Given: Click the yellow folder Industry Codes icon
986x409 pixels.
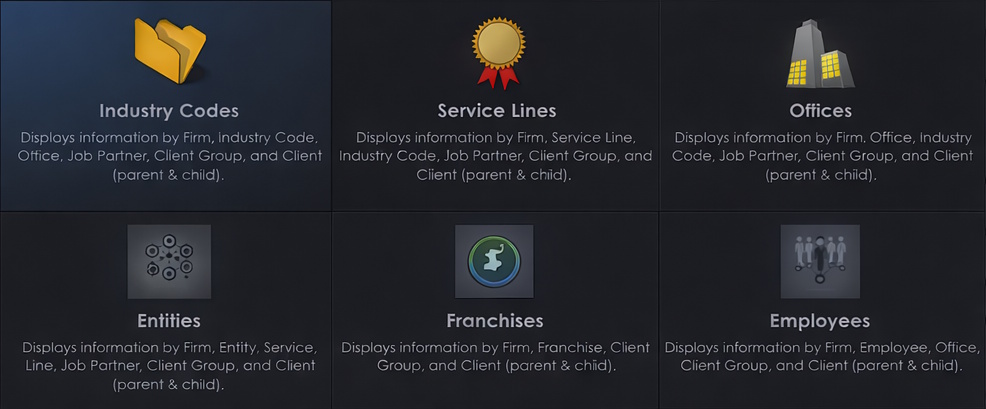Looking at the screenshot, I should (x=169, y=51).
